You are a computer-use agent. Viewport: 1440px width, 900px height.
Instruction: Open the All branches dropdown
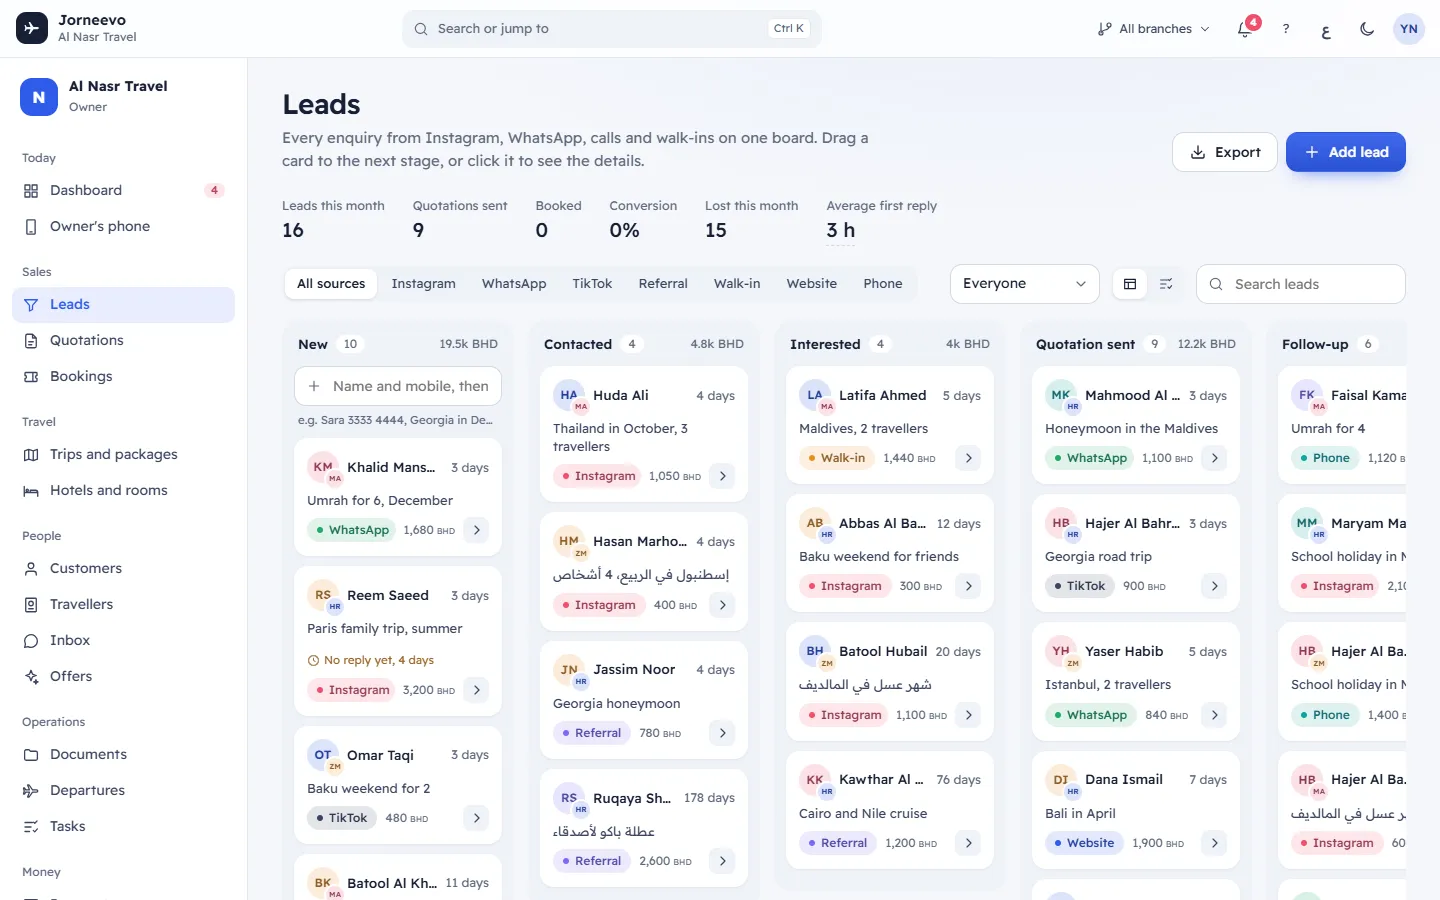pyautogui.click(x=1153, y=29)
